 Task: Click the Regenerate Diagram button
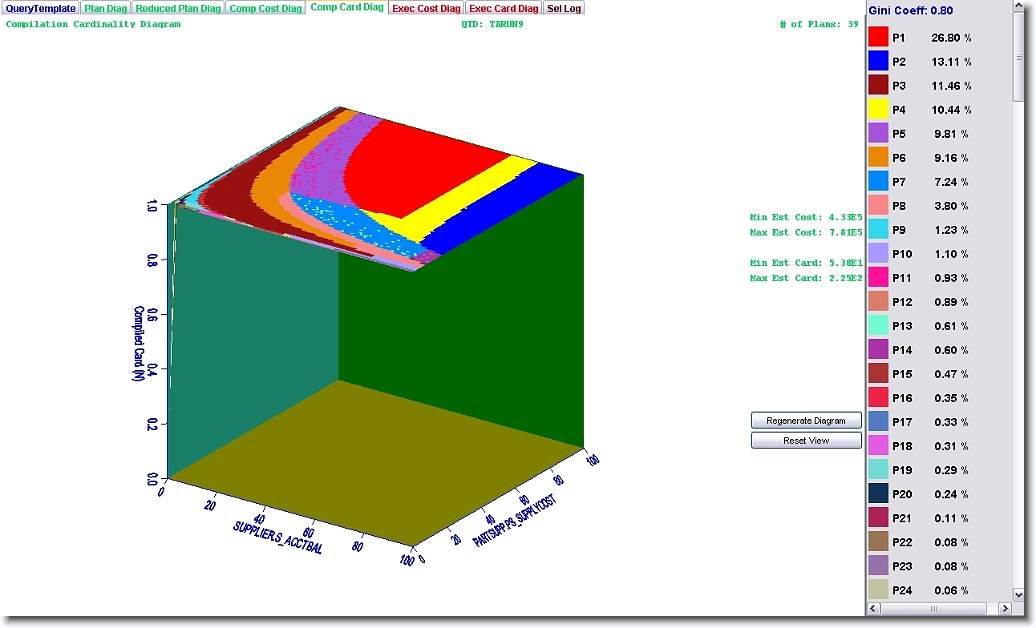point(806,421)
